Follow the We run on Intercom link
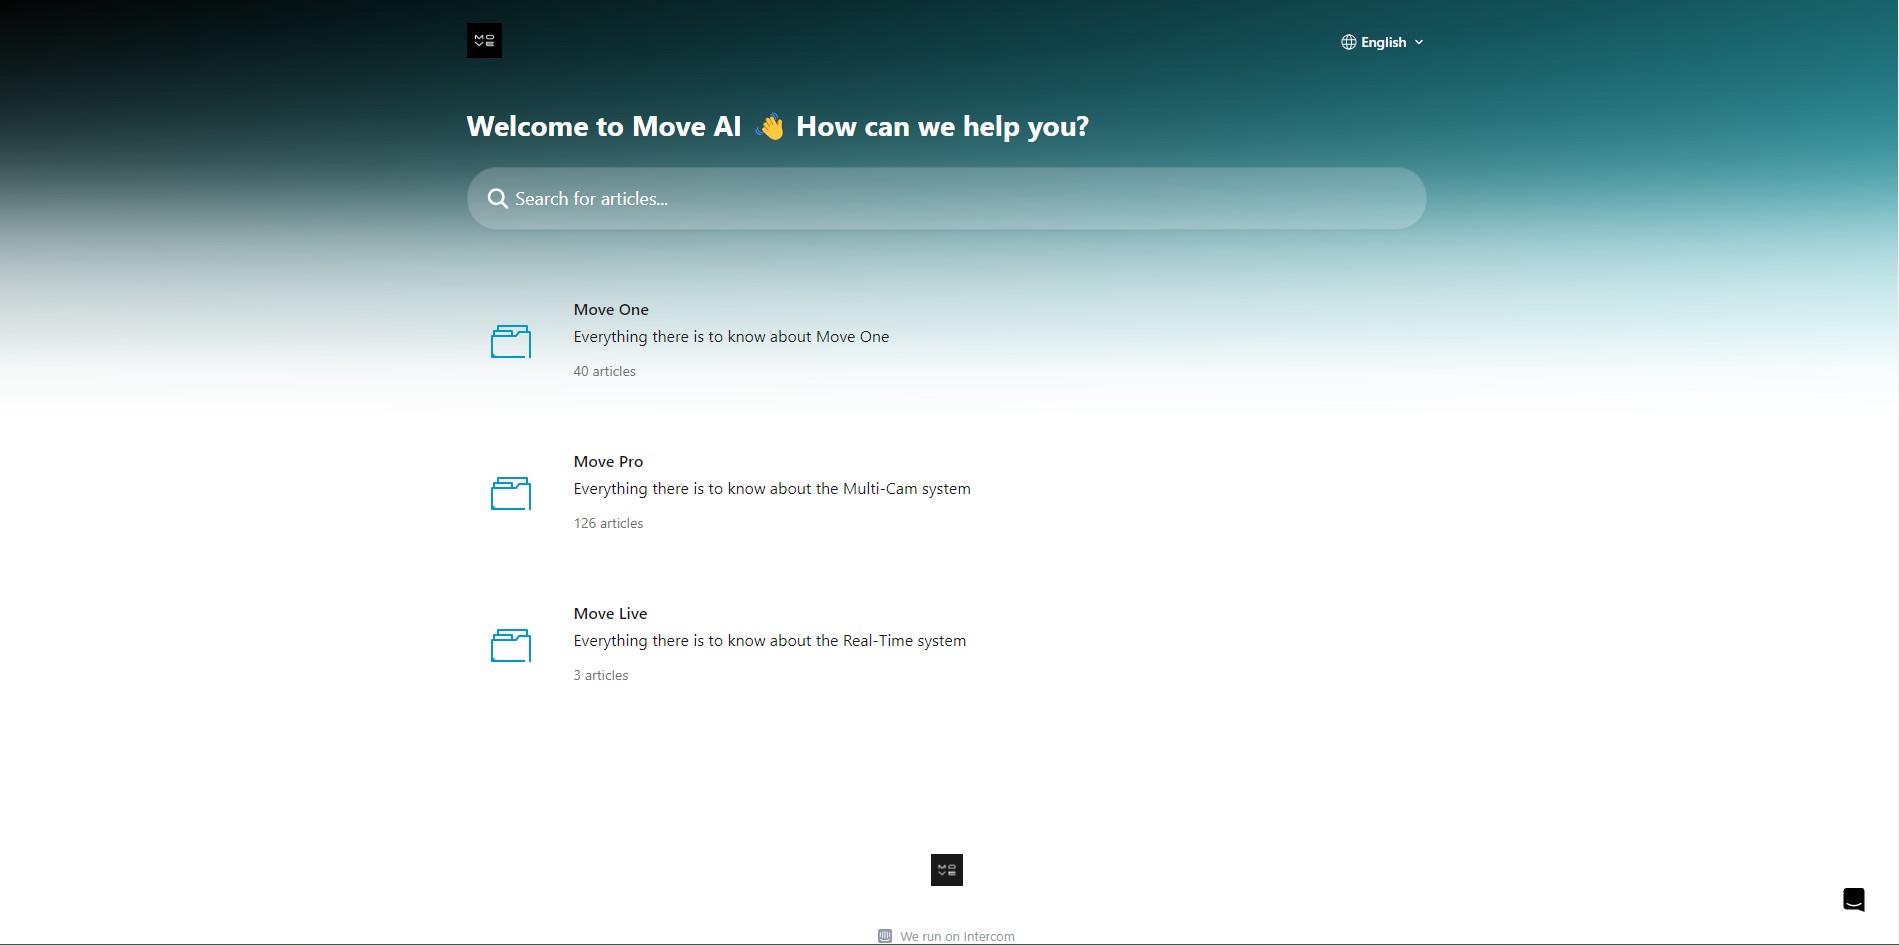 pos(957,937)
